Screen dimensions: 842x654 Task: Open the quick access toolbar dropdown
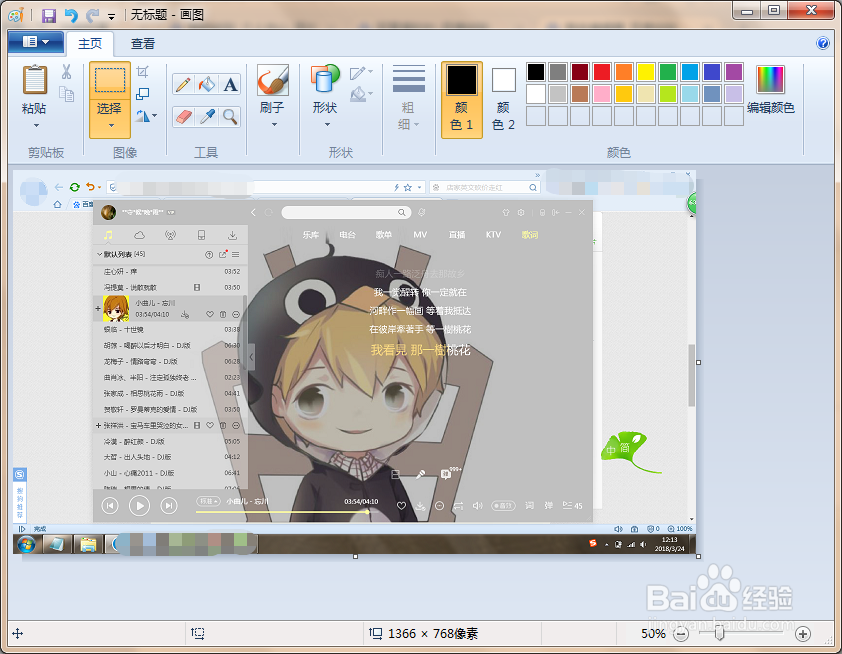point(112,17)
